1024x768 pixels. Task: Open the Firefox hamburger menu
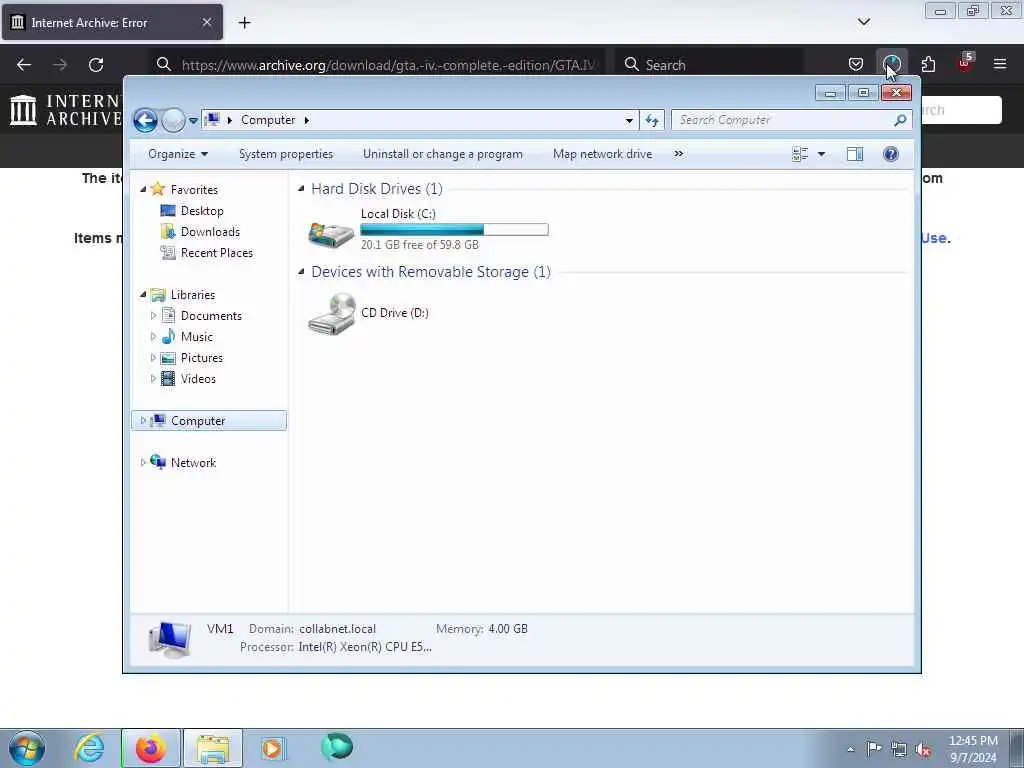pyautogui.click(x=1000, y=64)
